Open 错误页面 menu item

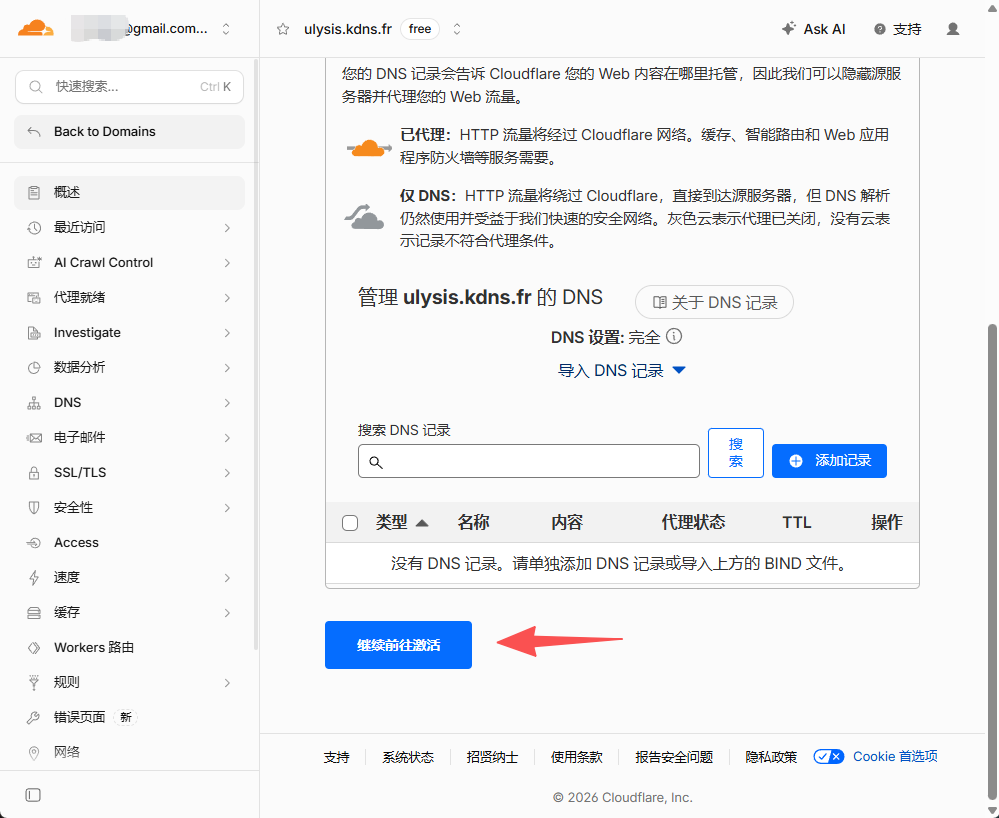coord(129,717)
